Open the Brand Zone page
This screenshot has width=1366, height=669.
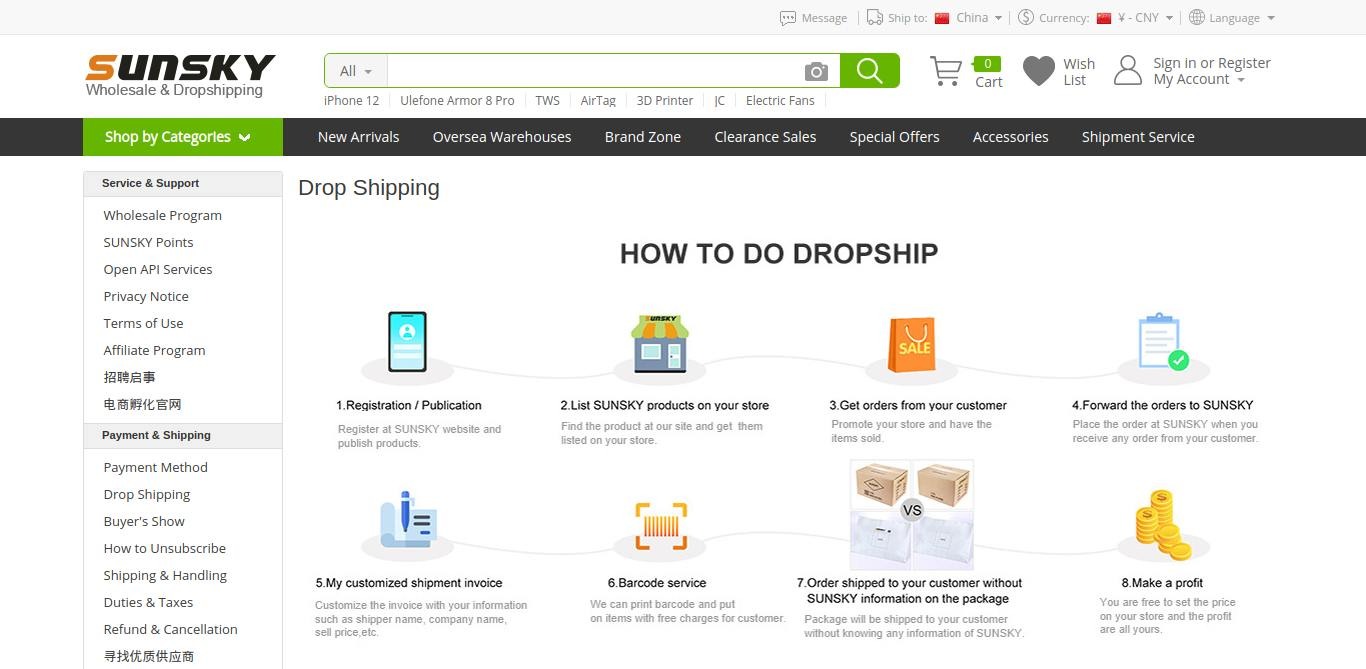pos(643,137)
